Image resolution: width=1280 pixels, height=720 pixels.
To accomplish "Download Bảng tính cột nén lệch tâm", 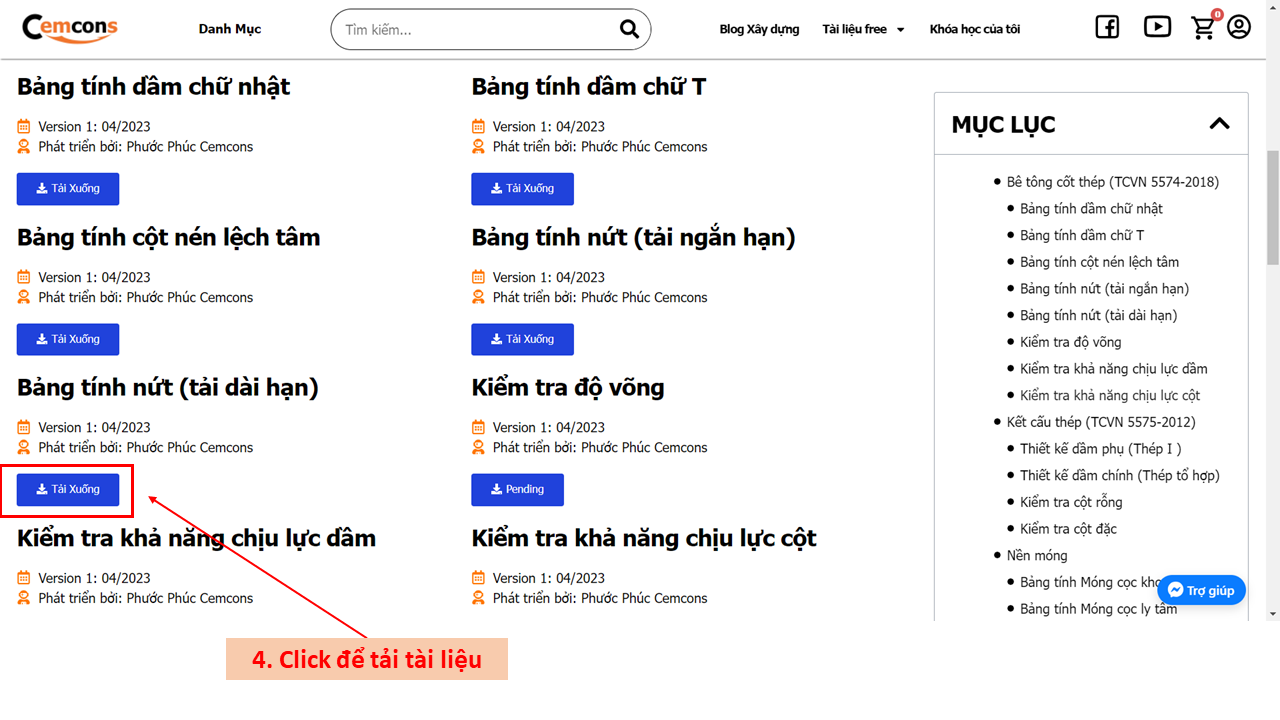I will [x=68, y=339].
